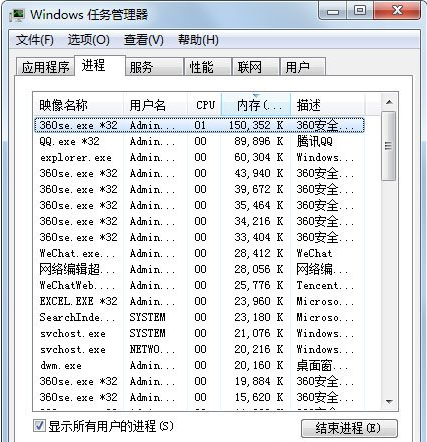Select the EXCEL.EXE *32 process row
427x442 pixels.
(199, 301)
